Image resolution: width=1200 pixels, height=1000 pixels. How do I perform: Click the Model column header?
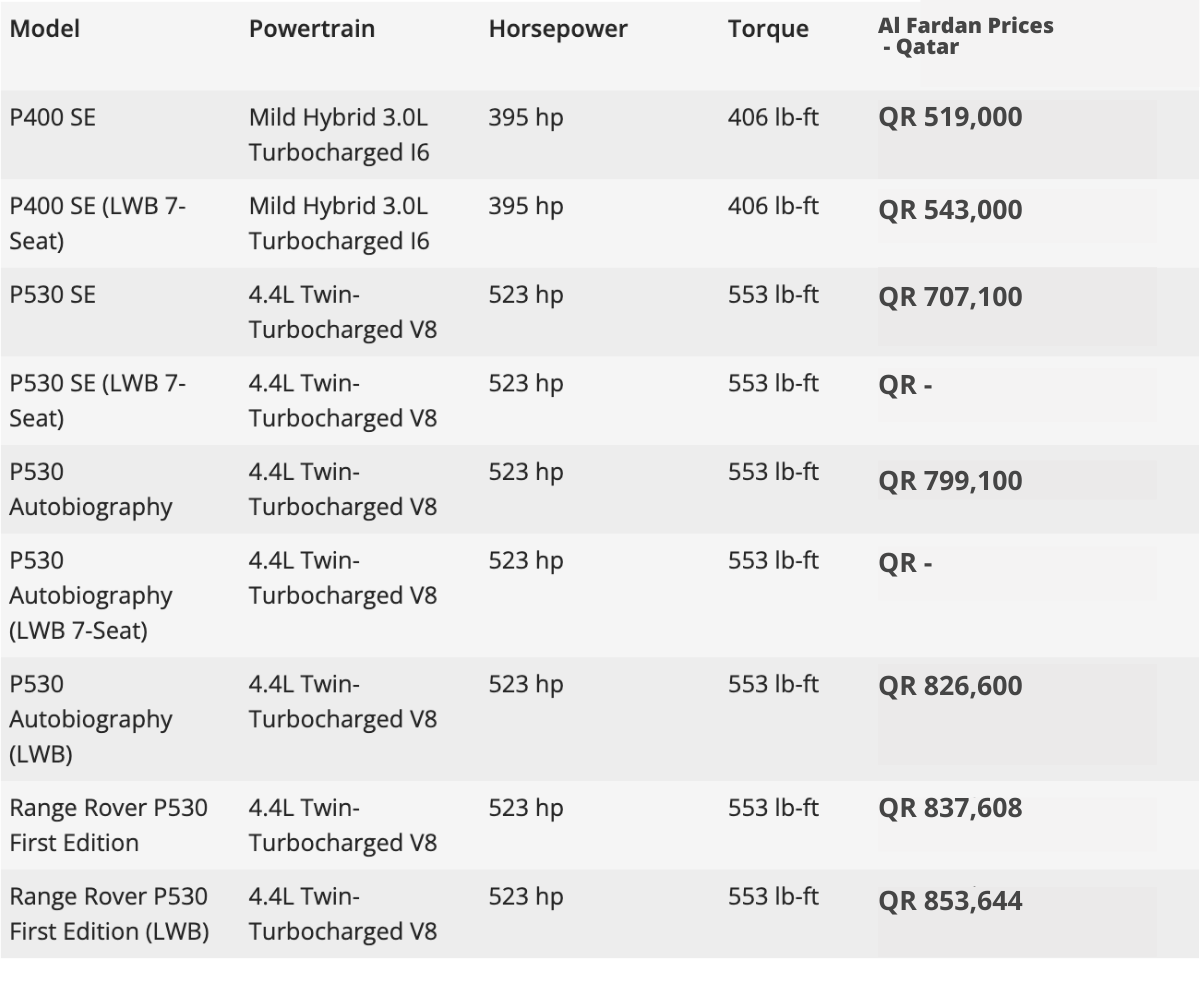click(44, 29)
